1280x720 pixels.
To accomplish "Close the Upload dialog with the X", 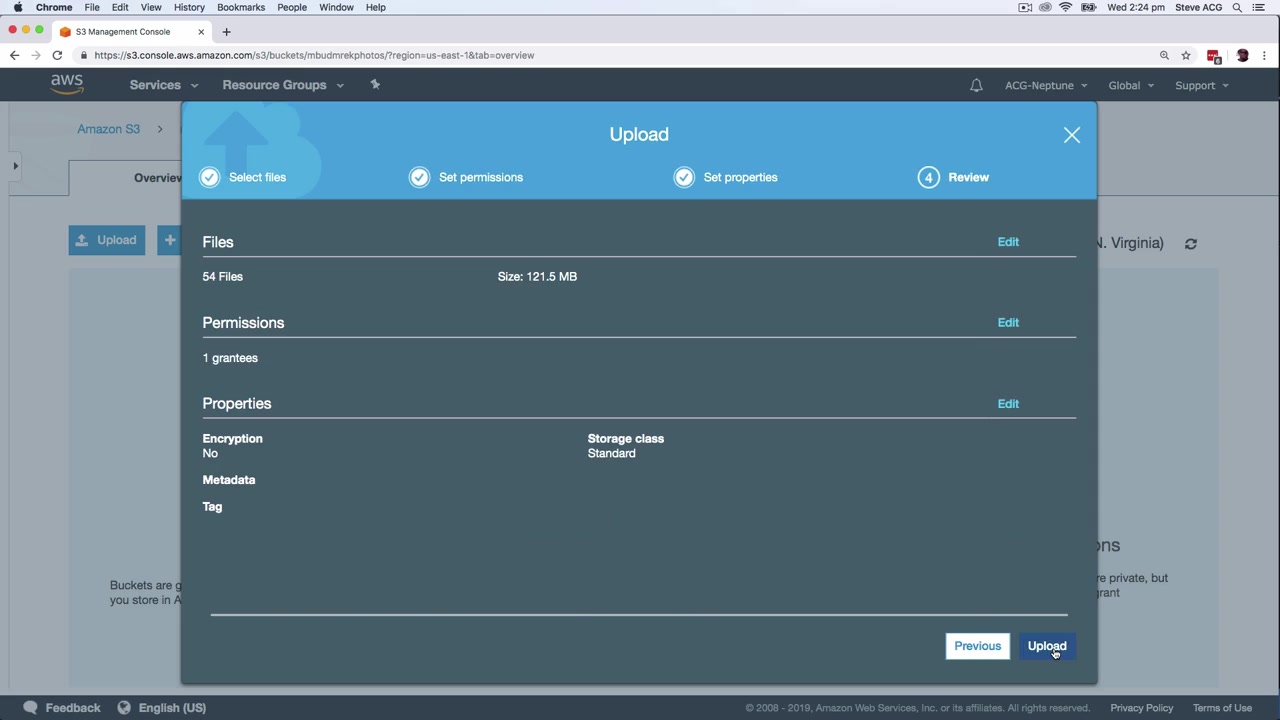I will pyautogui.click(x=1072, y=135).
